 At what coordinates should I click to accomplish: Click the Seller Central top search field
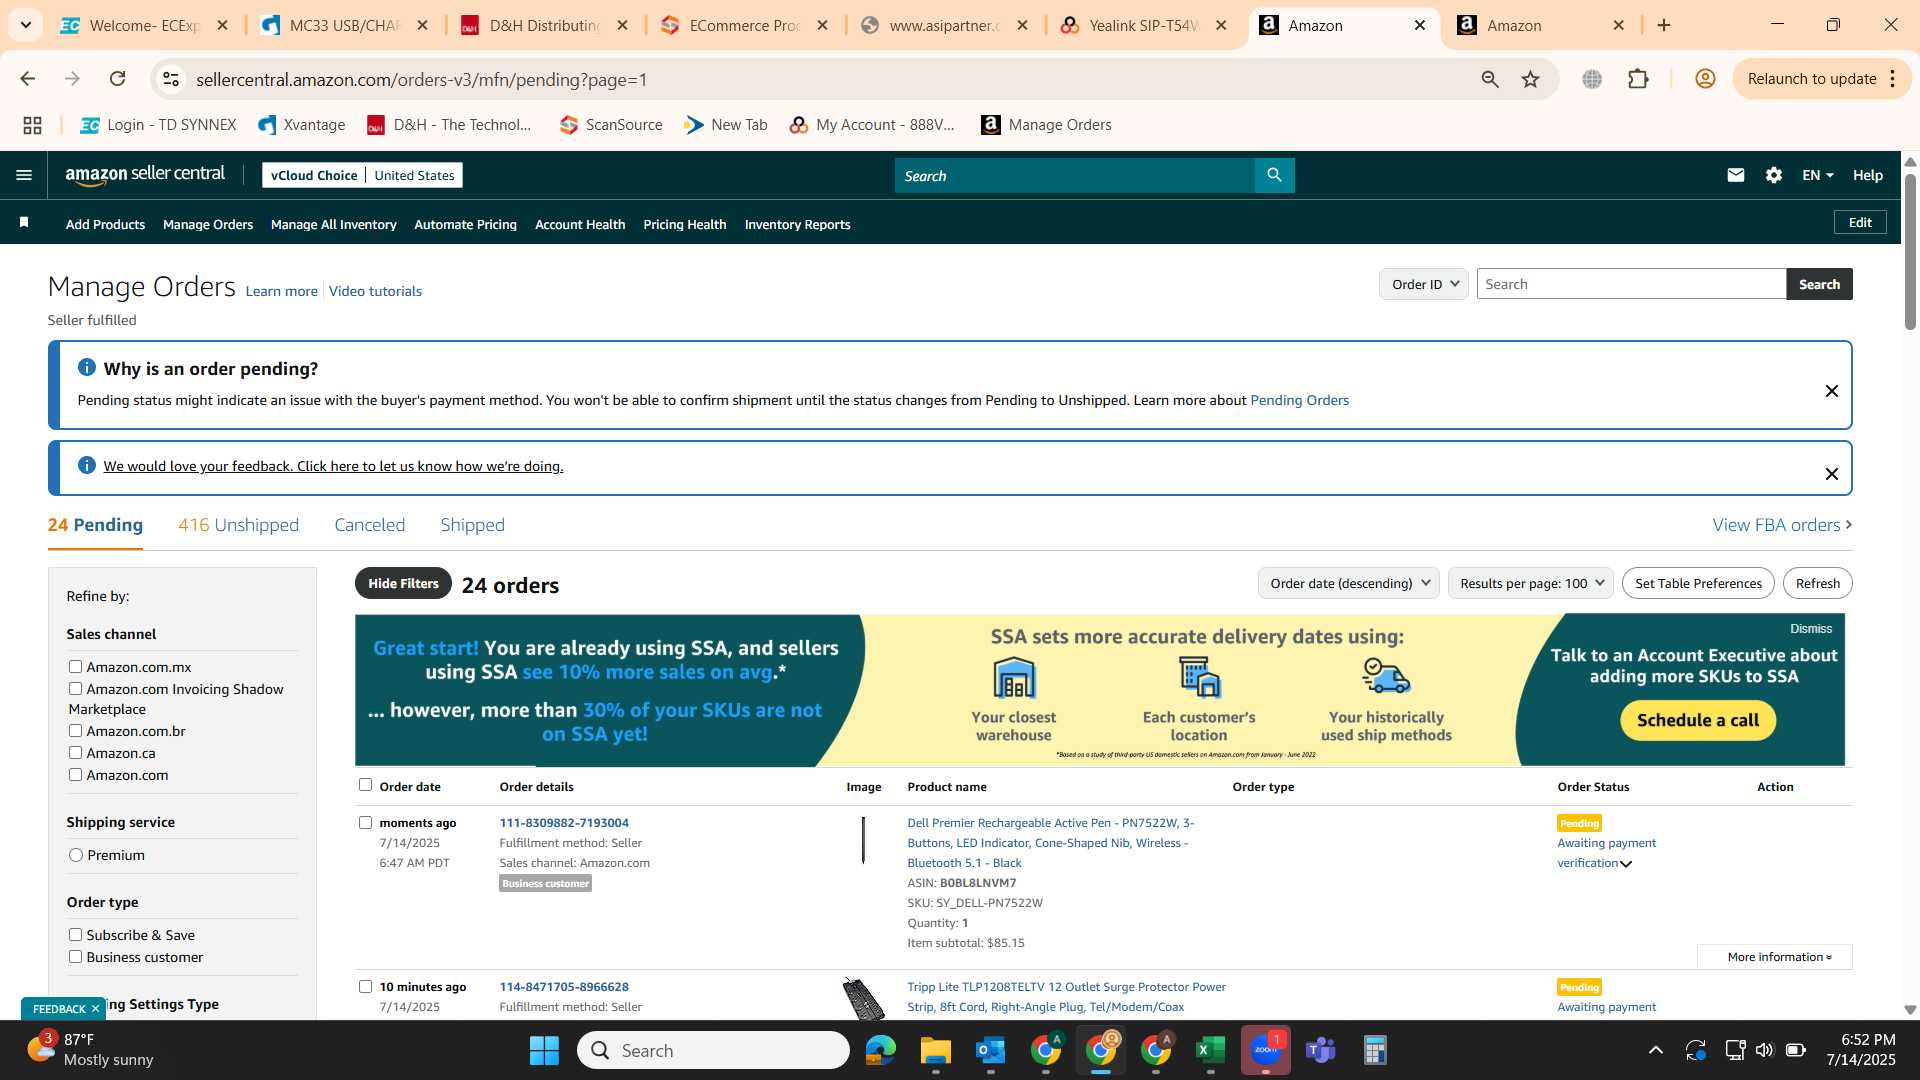(x=1075, y=175)
